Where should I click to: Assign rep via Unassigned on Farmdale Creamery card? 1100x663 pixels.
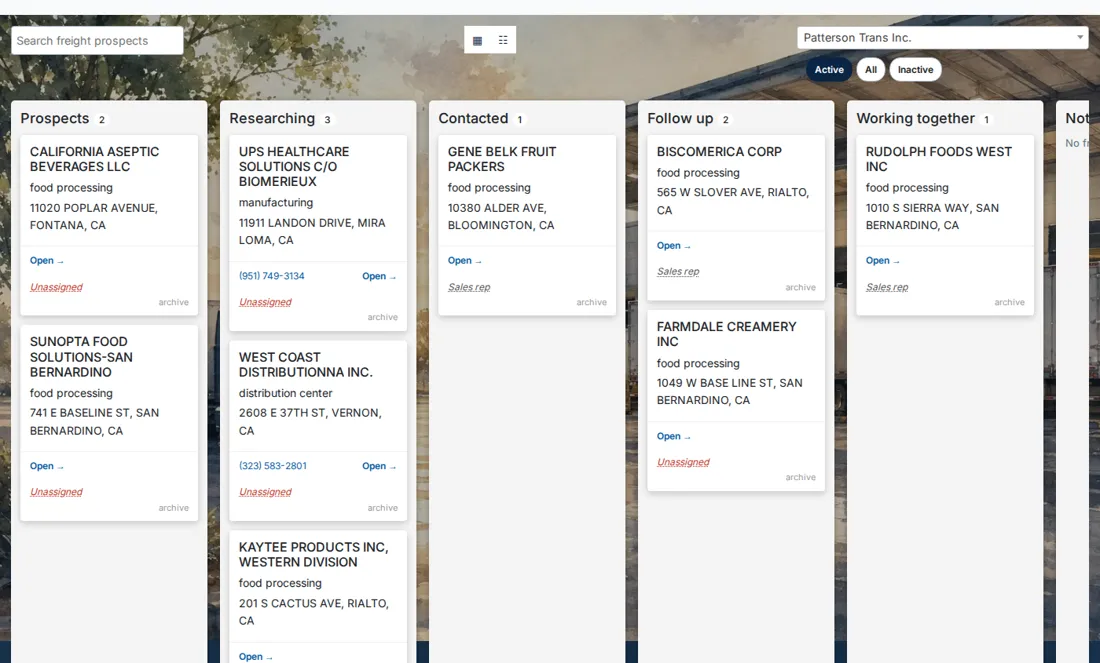pyautogui.click(x=683, y=462)
